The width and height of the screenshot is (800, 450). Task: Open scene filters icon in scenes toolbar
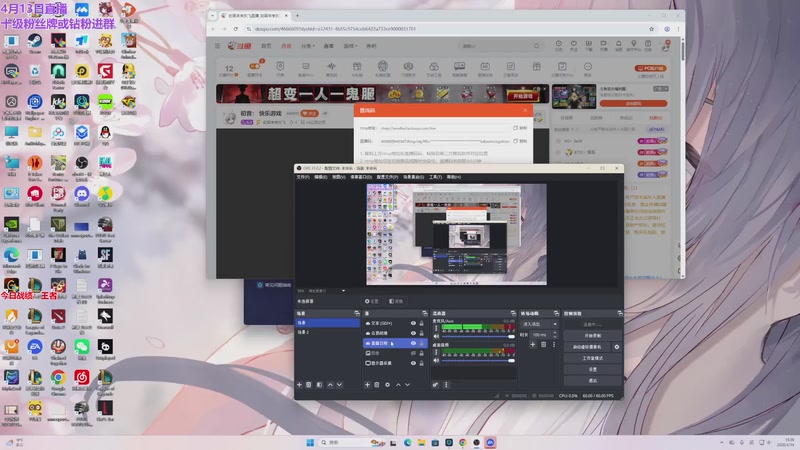click(x=319, y=385)
